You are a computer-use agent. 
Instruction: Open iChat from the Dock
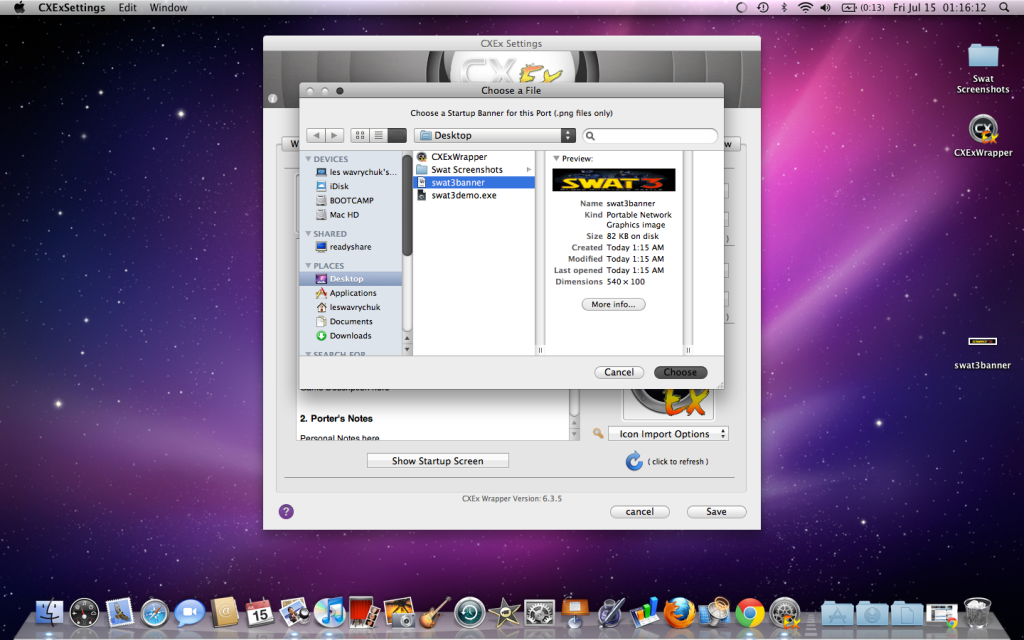pos(189,613)
